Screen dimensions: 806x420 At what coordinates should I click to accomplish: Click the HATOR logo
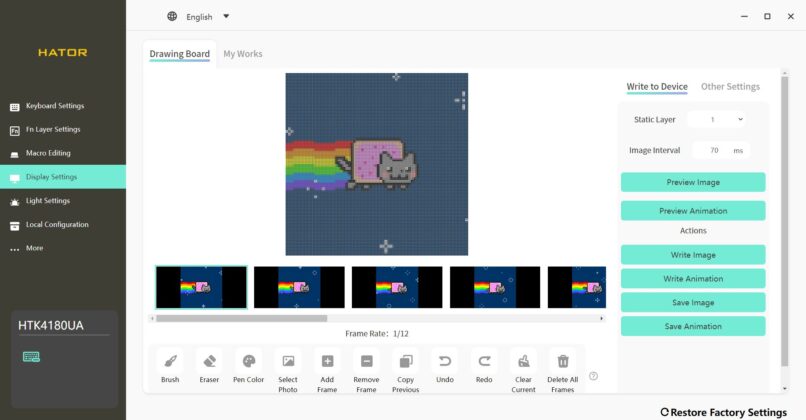pyautogui.click(x=63, y=52)
